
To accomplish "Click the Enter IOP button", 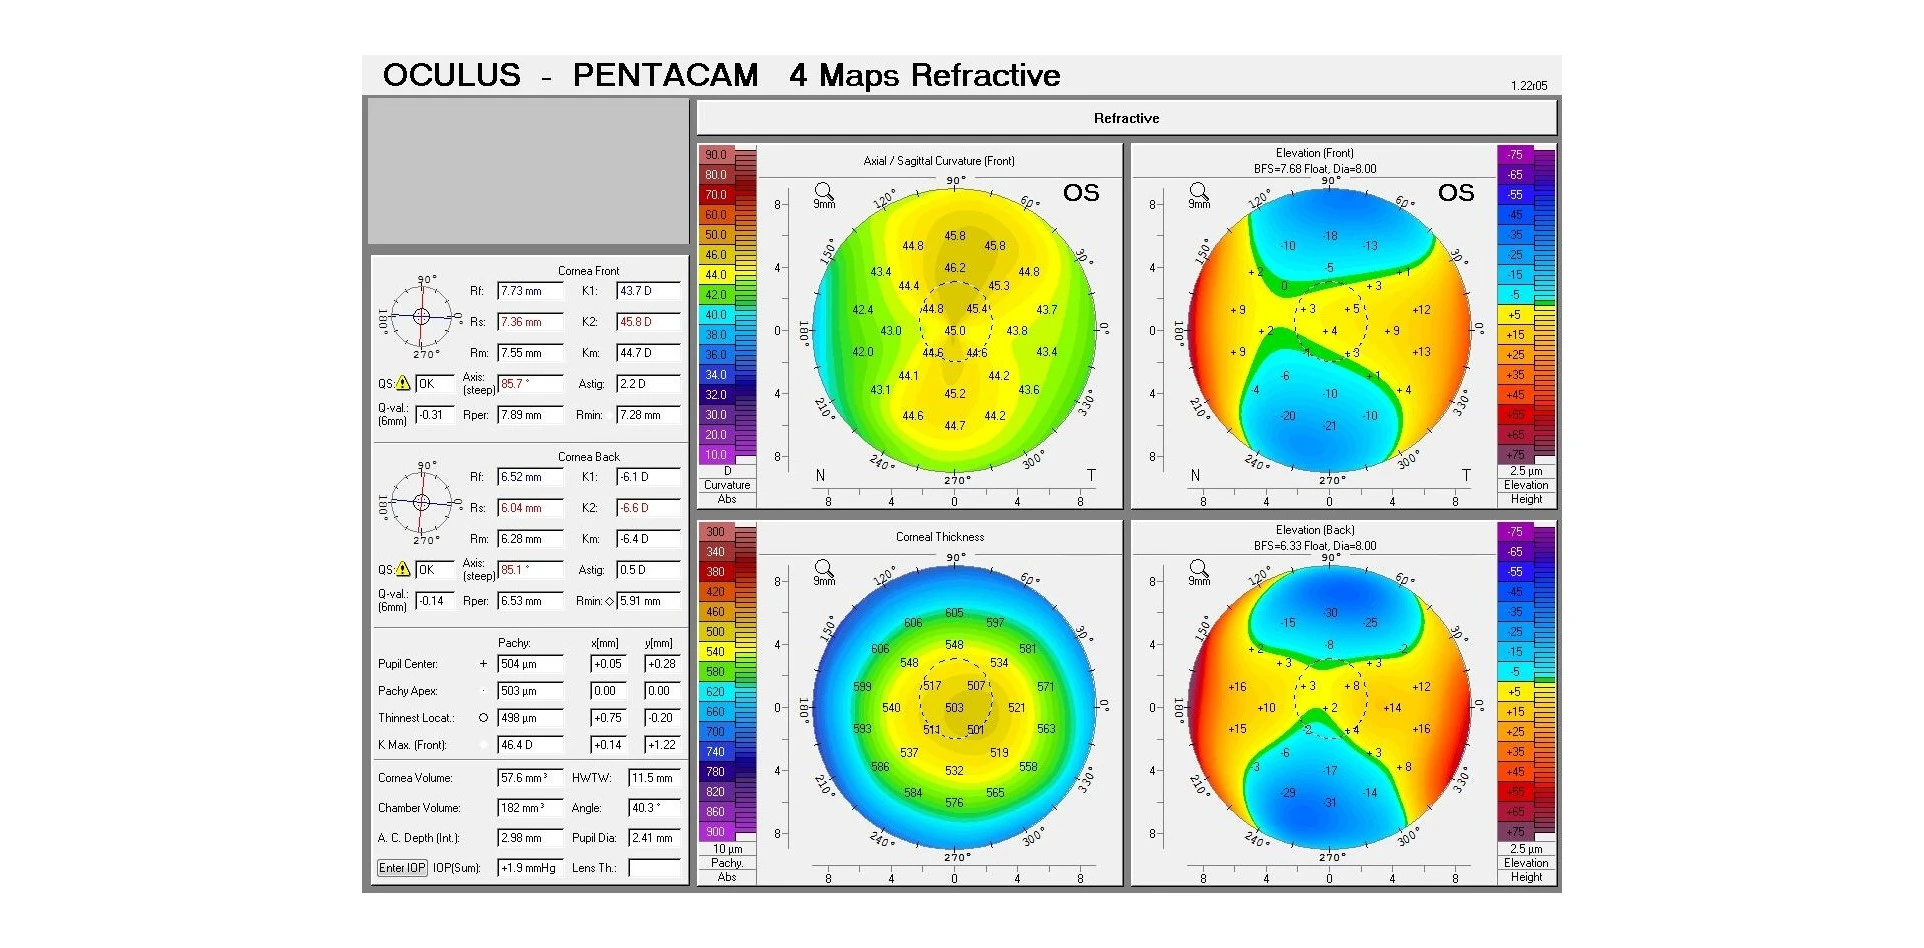I will (x=402, y=868).
